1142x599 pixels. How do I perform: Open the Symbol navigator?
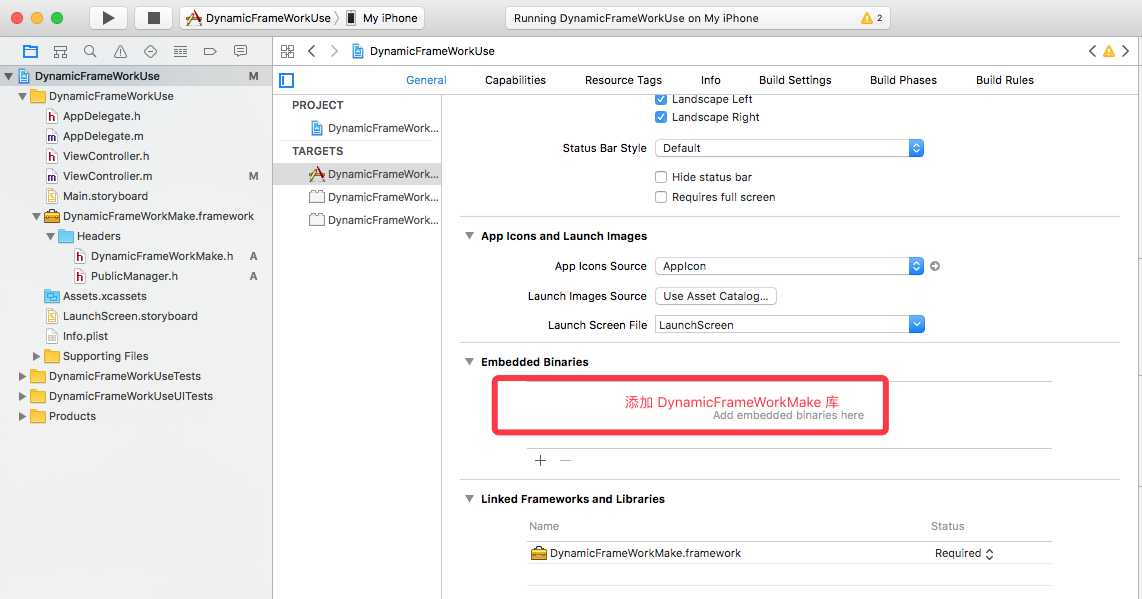(60, 51)
